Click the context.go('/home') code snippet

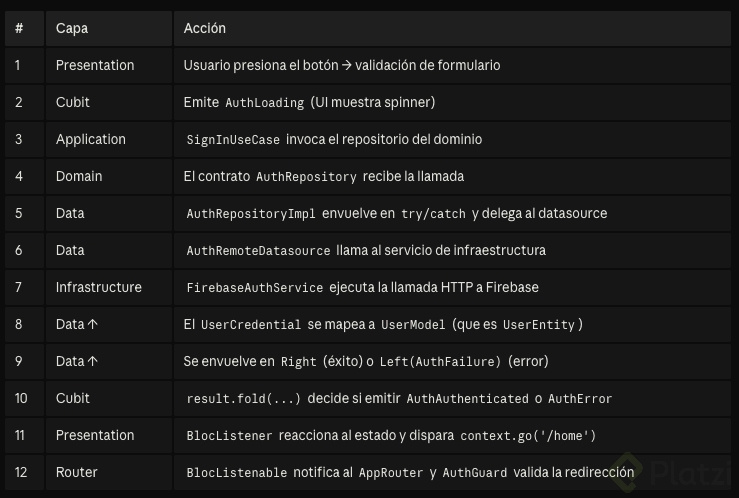(x=527, y=436)
